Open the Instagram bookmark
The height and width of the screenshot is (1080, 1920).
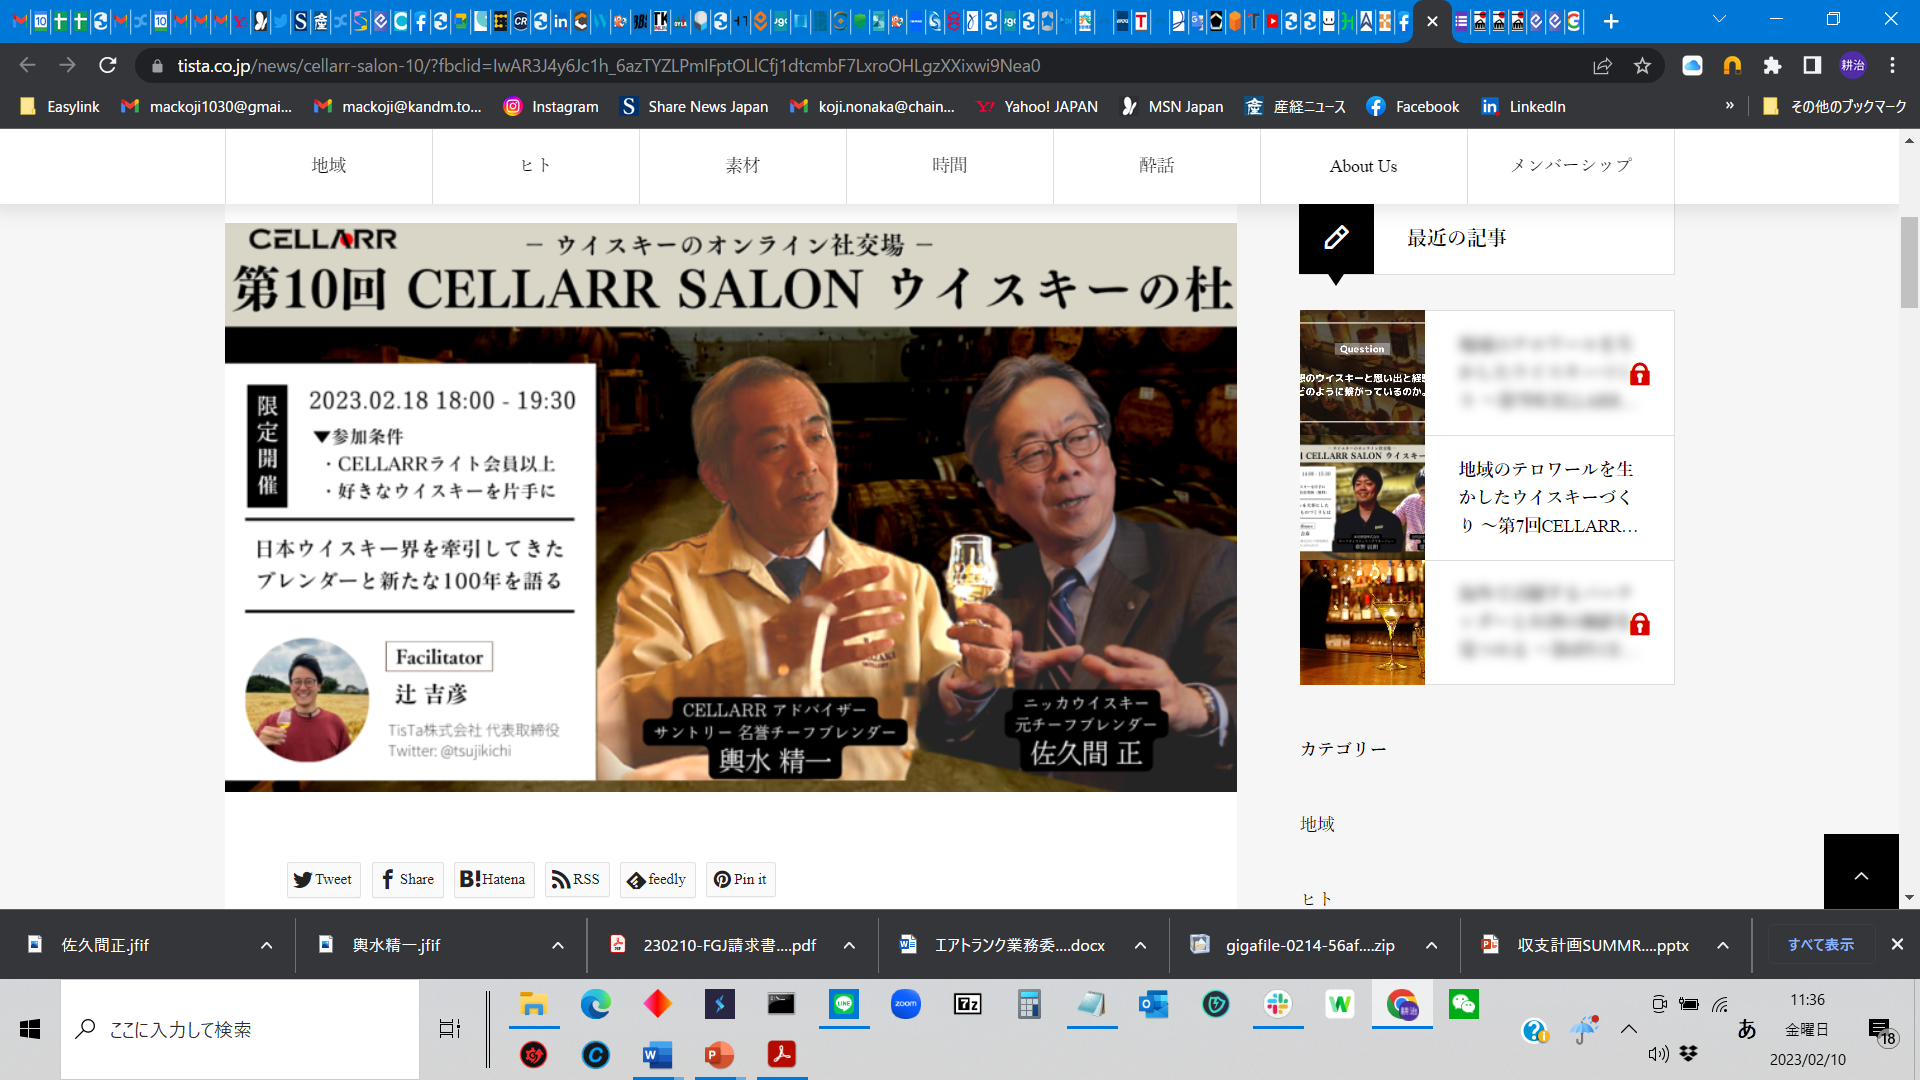551,106
